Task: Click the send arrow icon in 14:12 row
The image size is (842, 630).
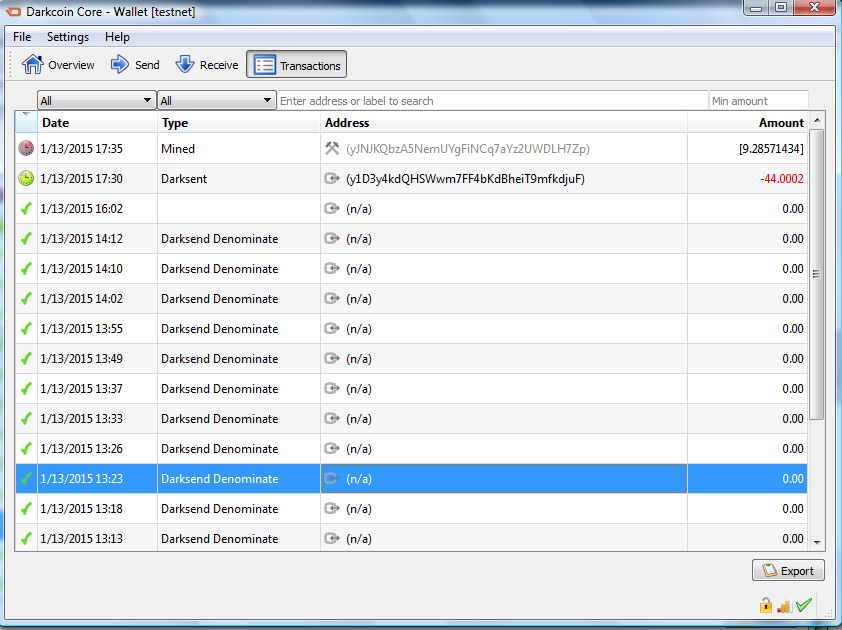Action: click(x=332, y=238)
